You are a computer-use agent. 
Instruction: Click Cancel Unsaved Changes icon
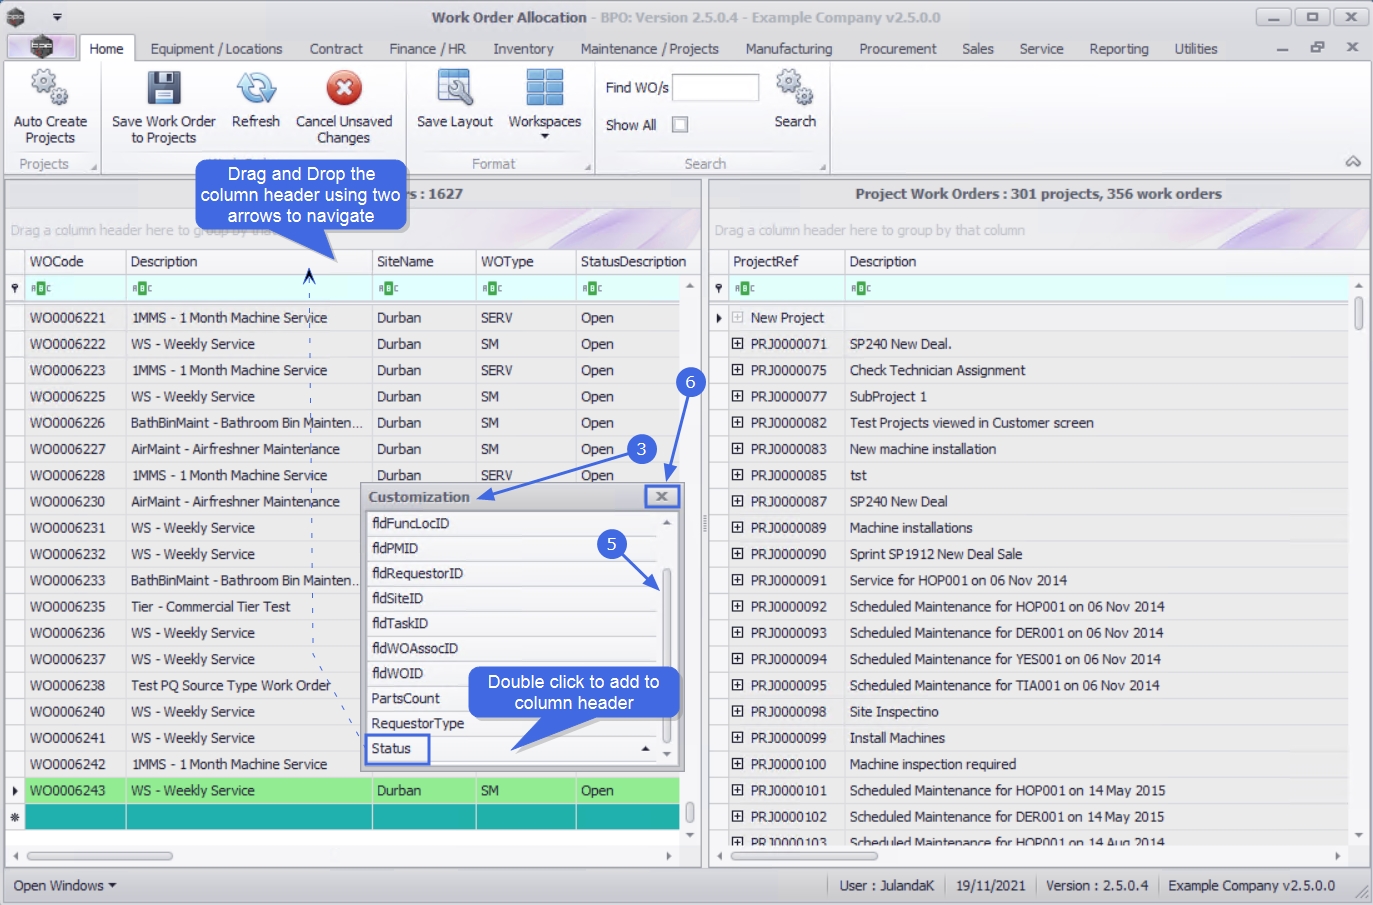point(343,89)
